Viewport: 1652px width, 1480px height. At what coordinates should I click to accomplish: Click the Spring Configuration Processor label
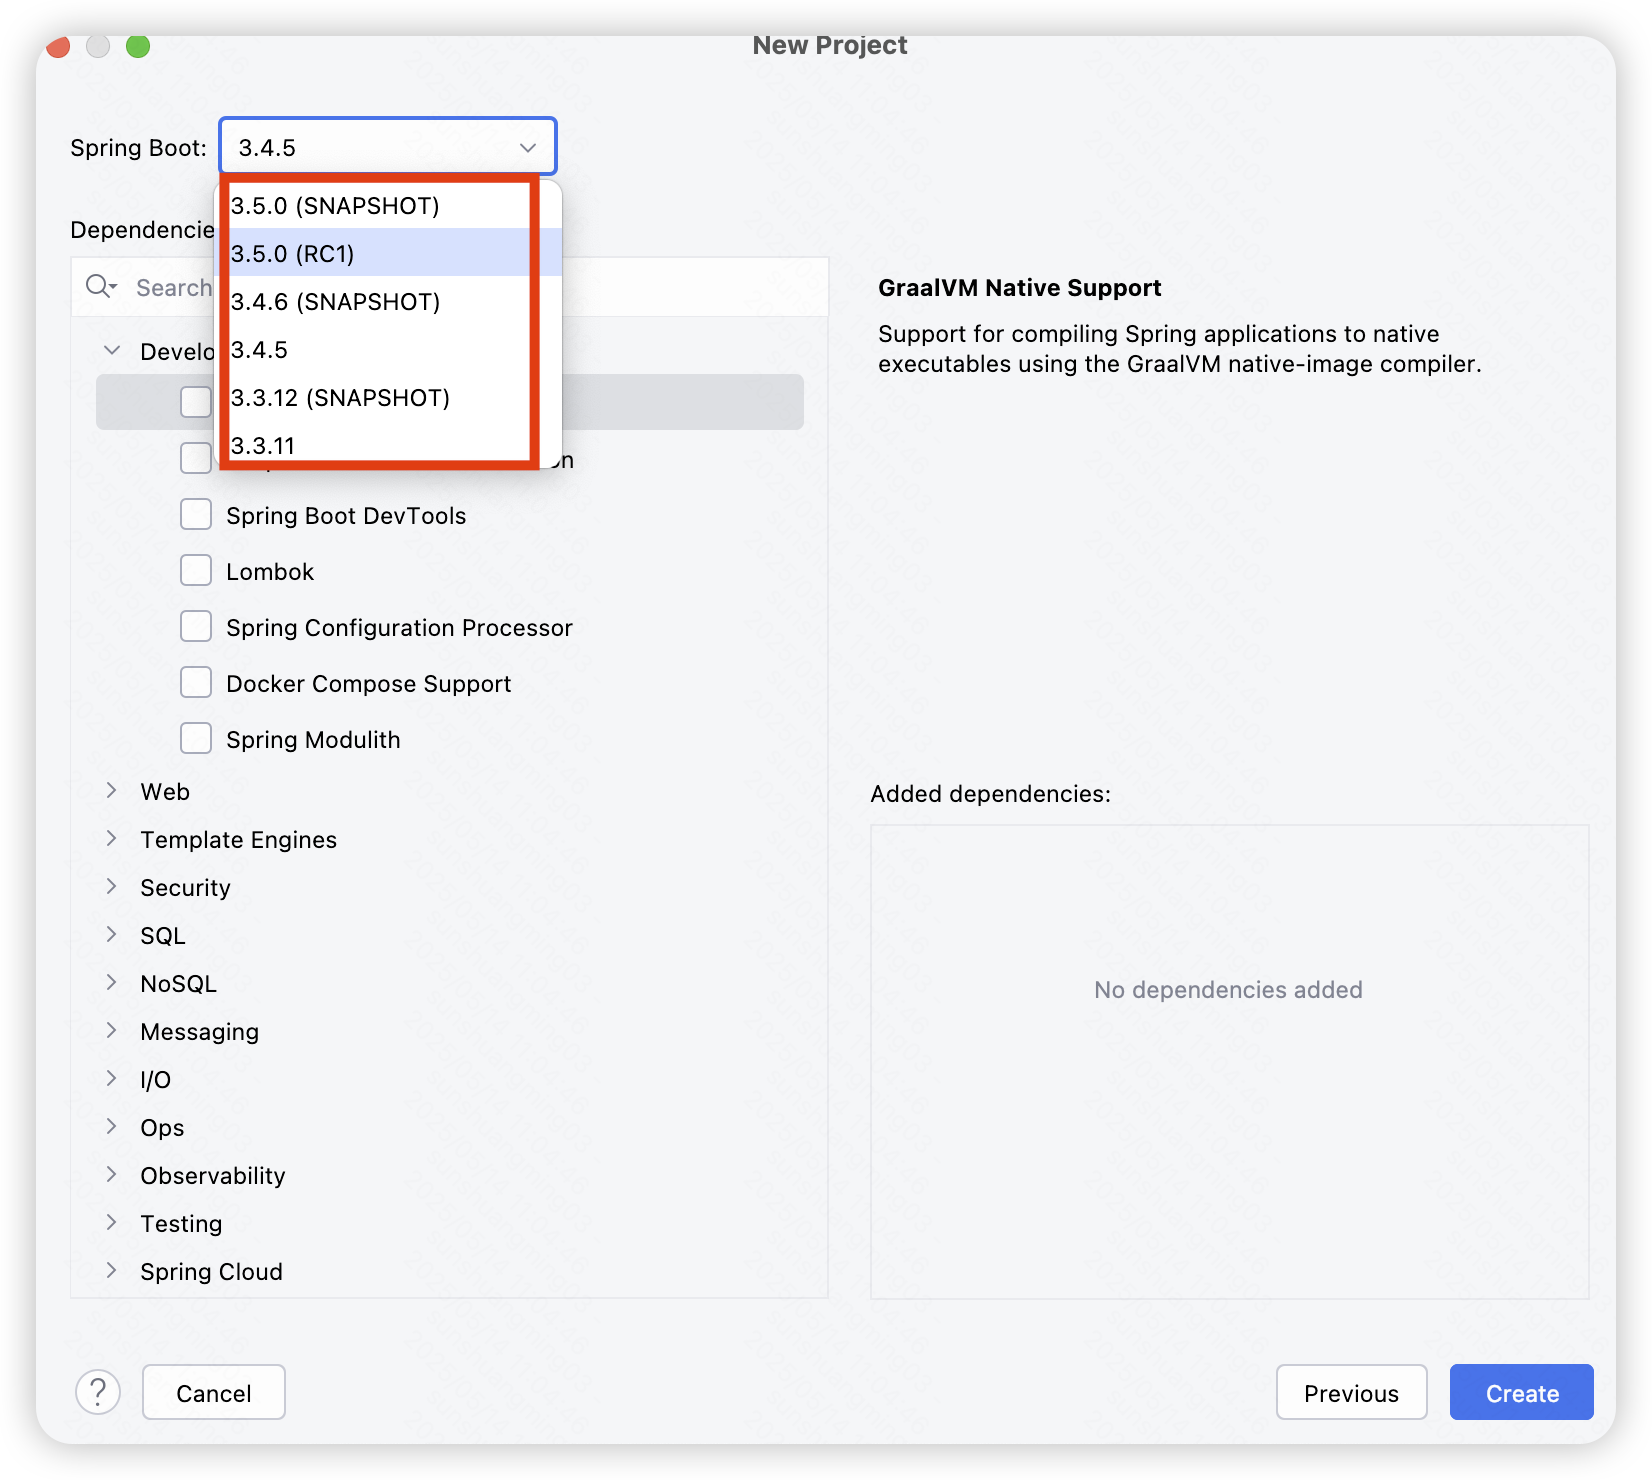click(399, 628)
